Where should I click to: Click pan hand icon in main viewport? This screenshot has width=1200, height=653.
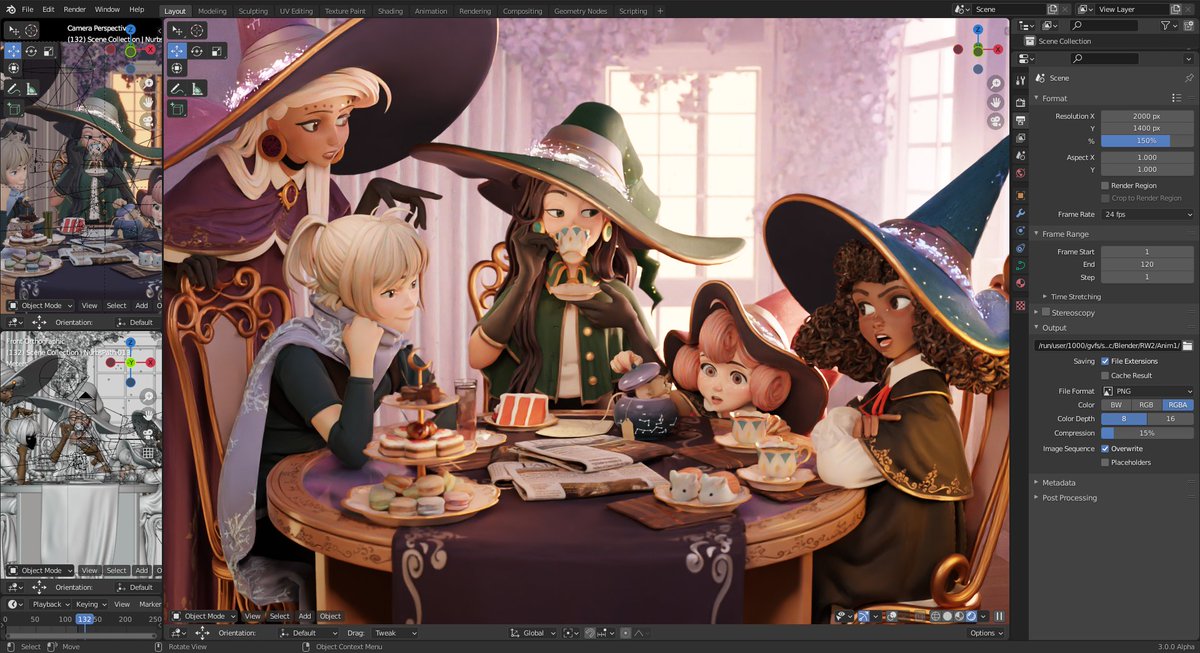[996, 102]
